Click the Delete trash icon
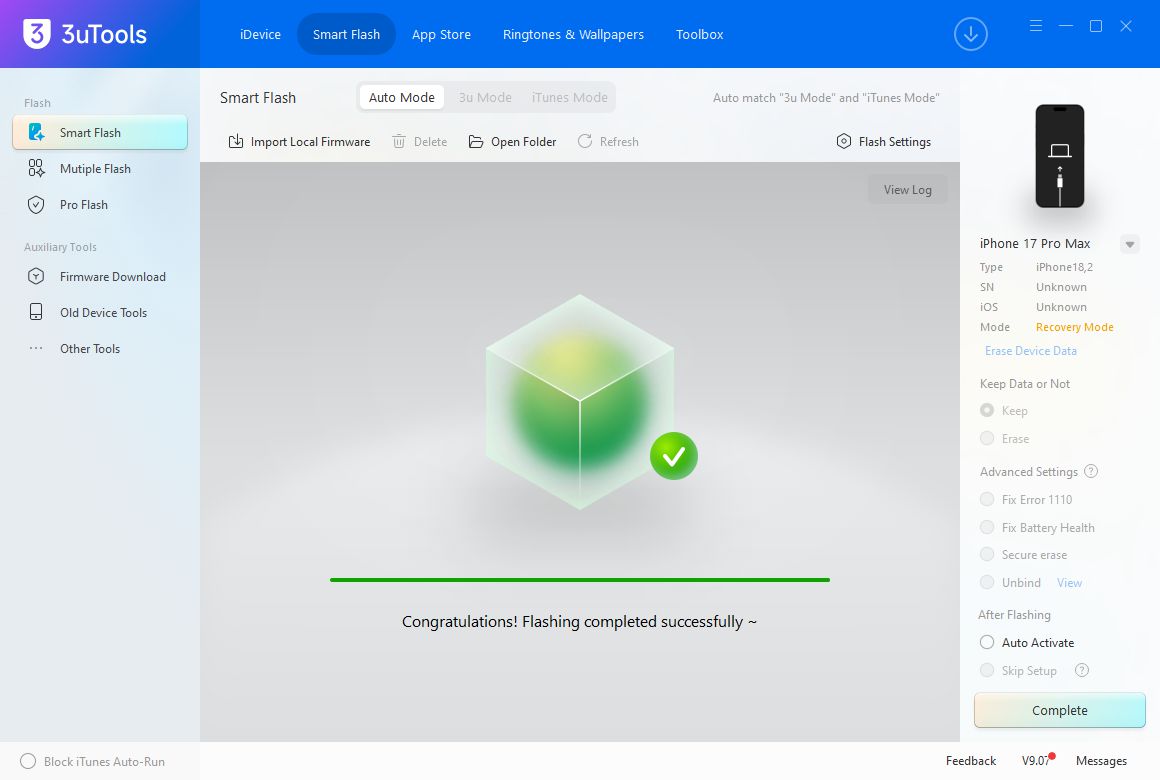1160x780 pixels. pyautogui.click(x=399, y=141)
